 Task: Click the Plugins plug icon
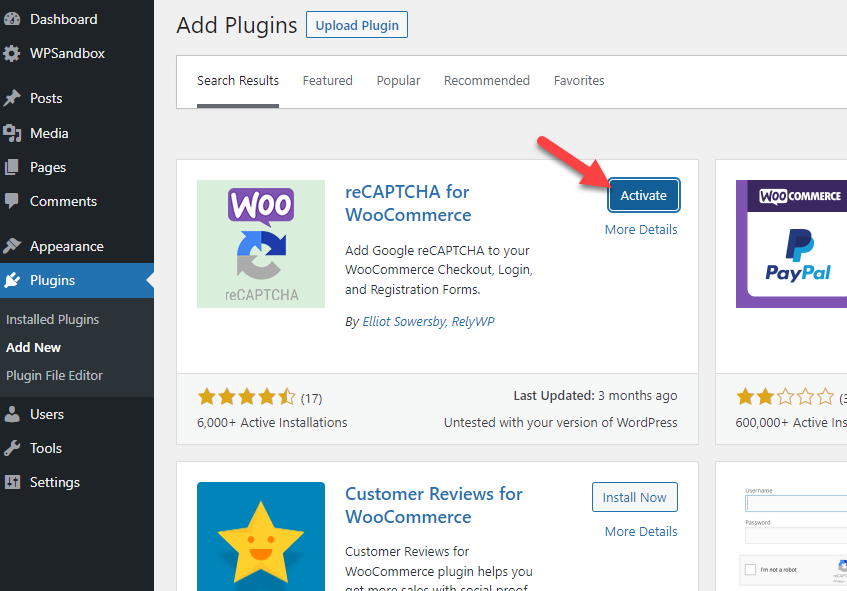[12, 280]
